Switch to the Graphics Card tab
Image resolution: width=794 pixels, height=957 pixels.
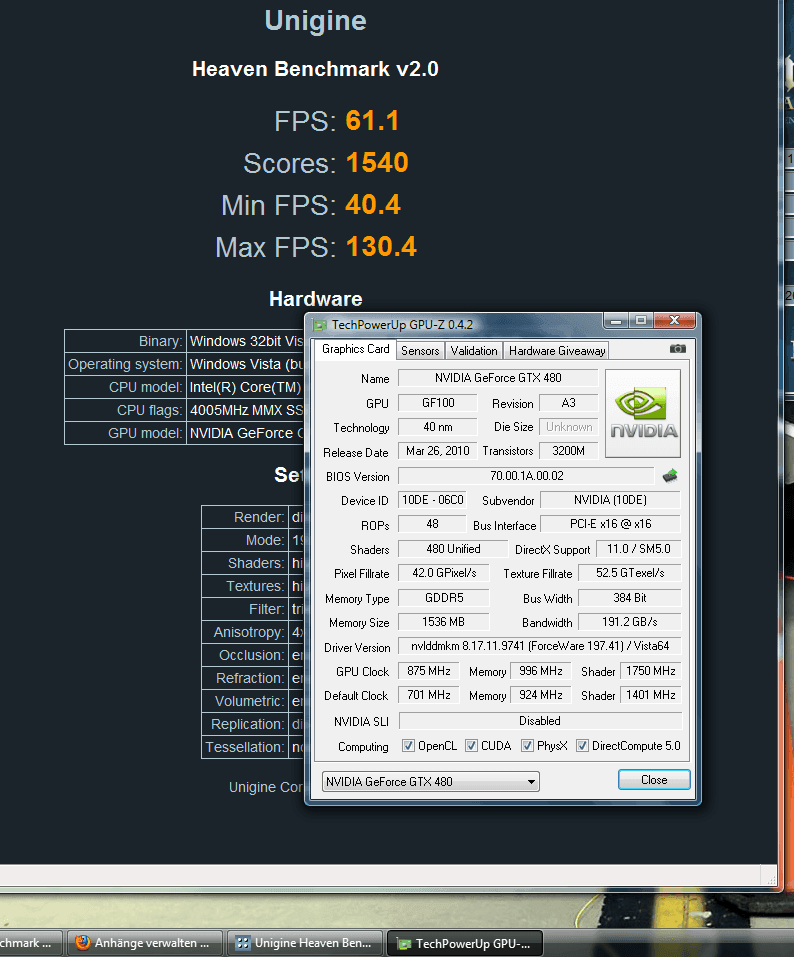click(355, 349)
